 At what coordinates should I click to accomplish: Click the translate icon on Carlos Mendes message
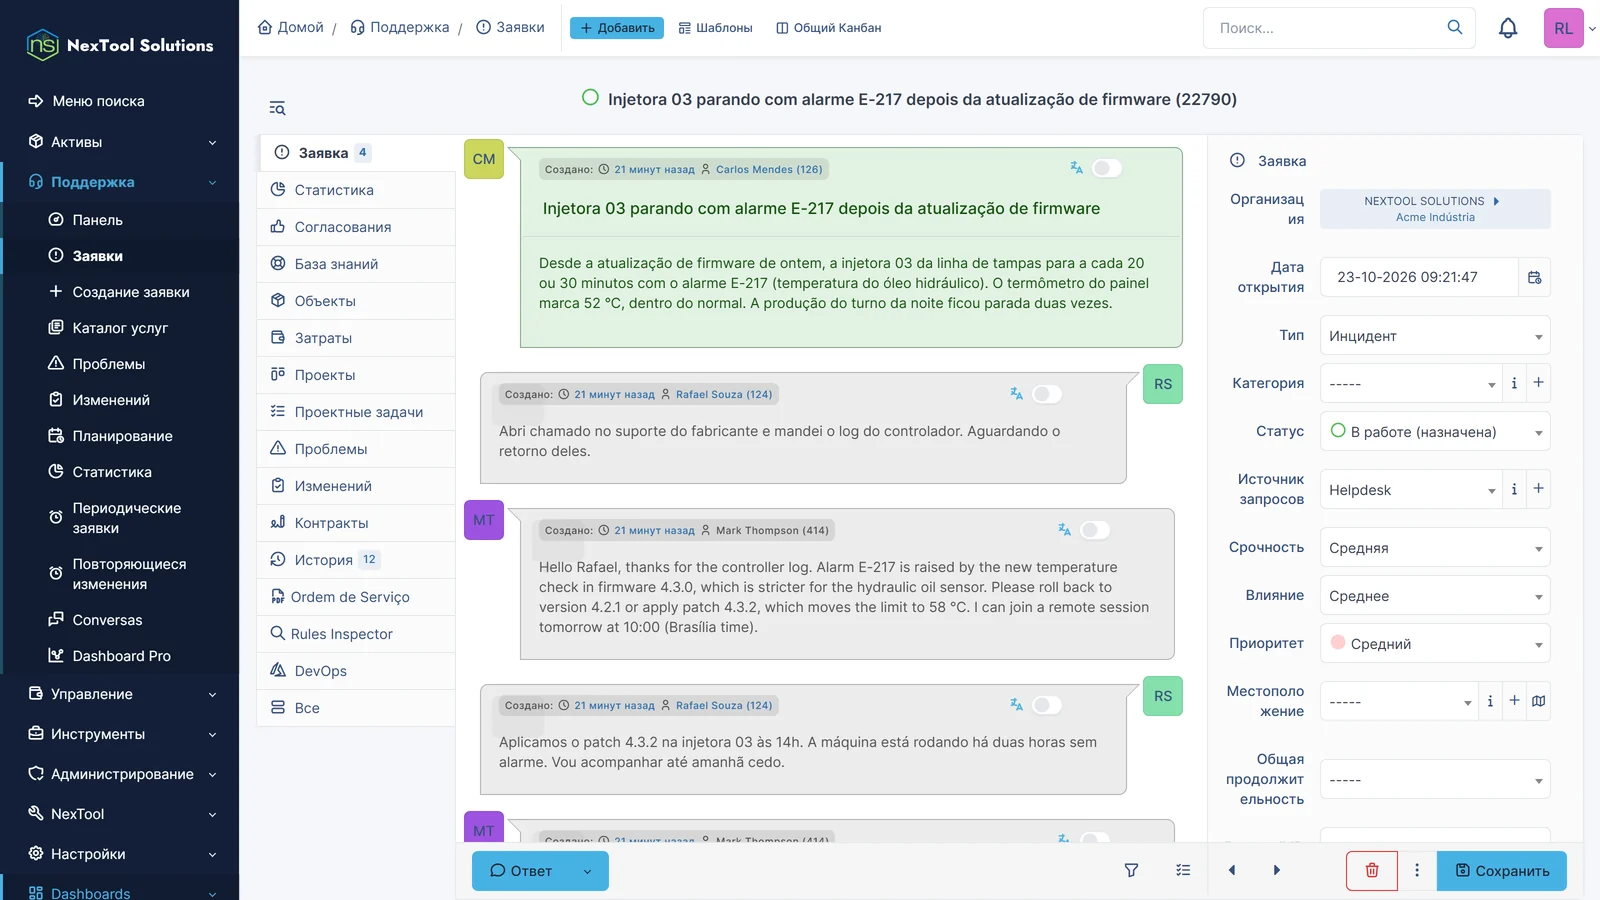(1076, 168)
